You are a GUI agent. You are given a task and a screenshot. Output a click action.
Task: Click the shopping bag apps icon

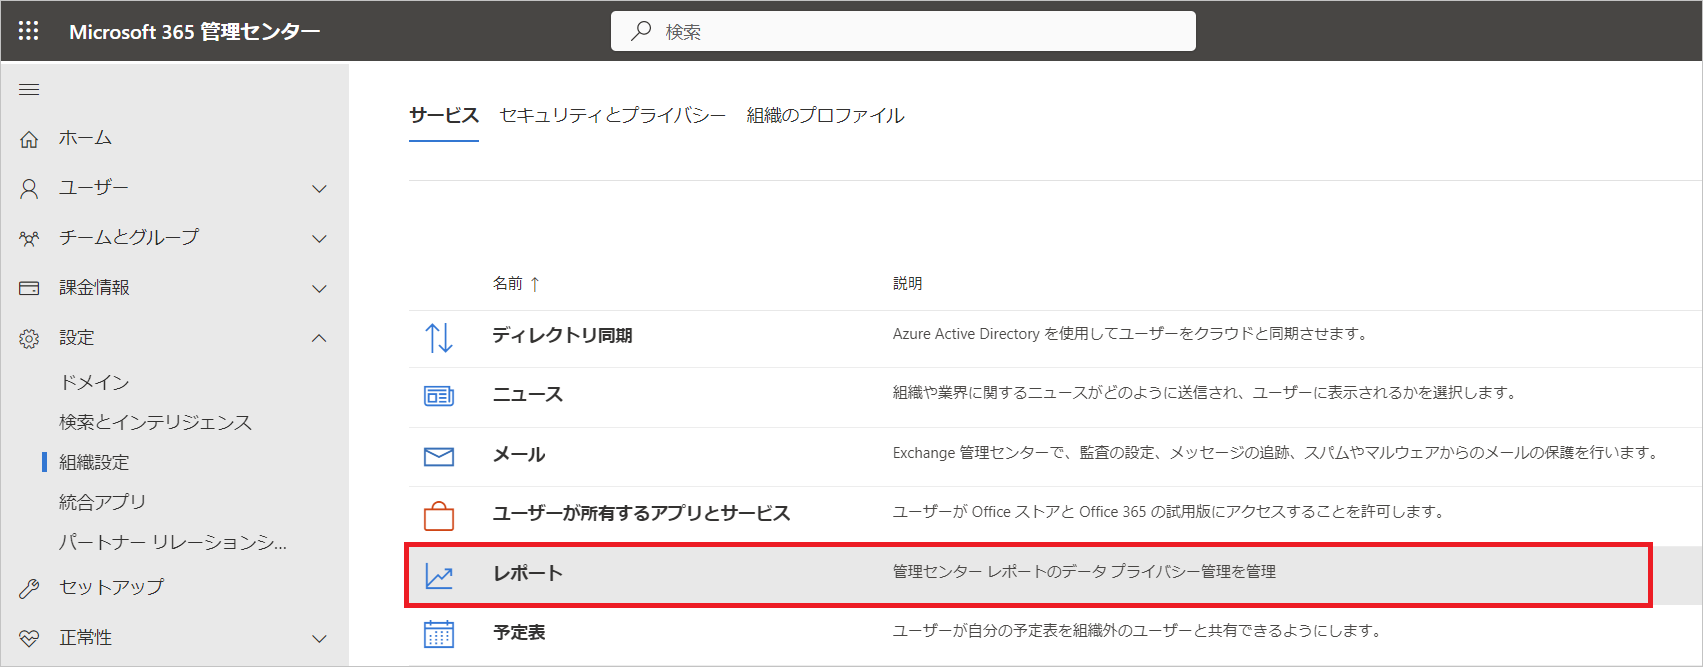click(x=439, y=516)
